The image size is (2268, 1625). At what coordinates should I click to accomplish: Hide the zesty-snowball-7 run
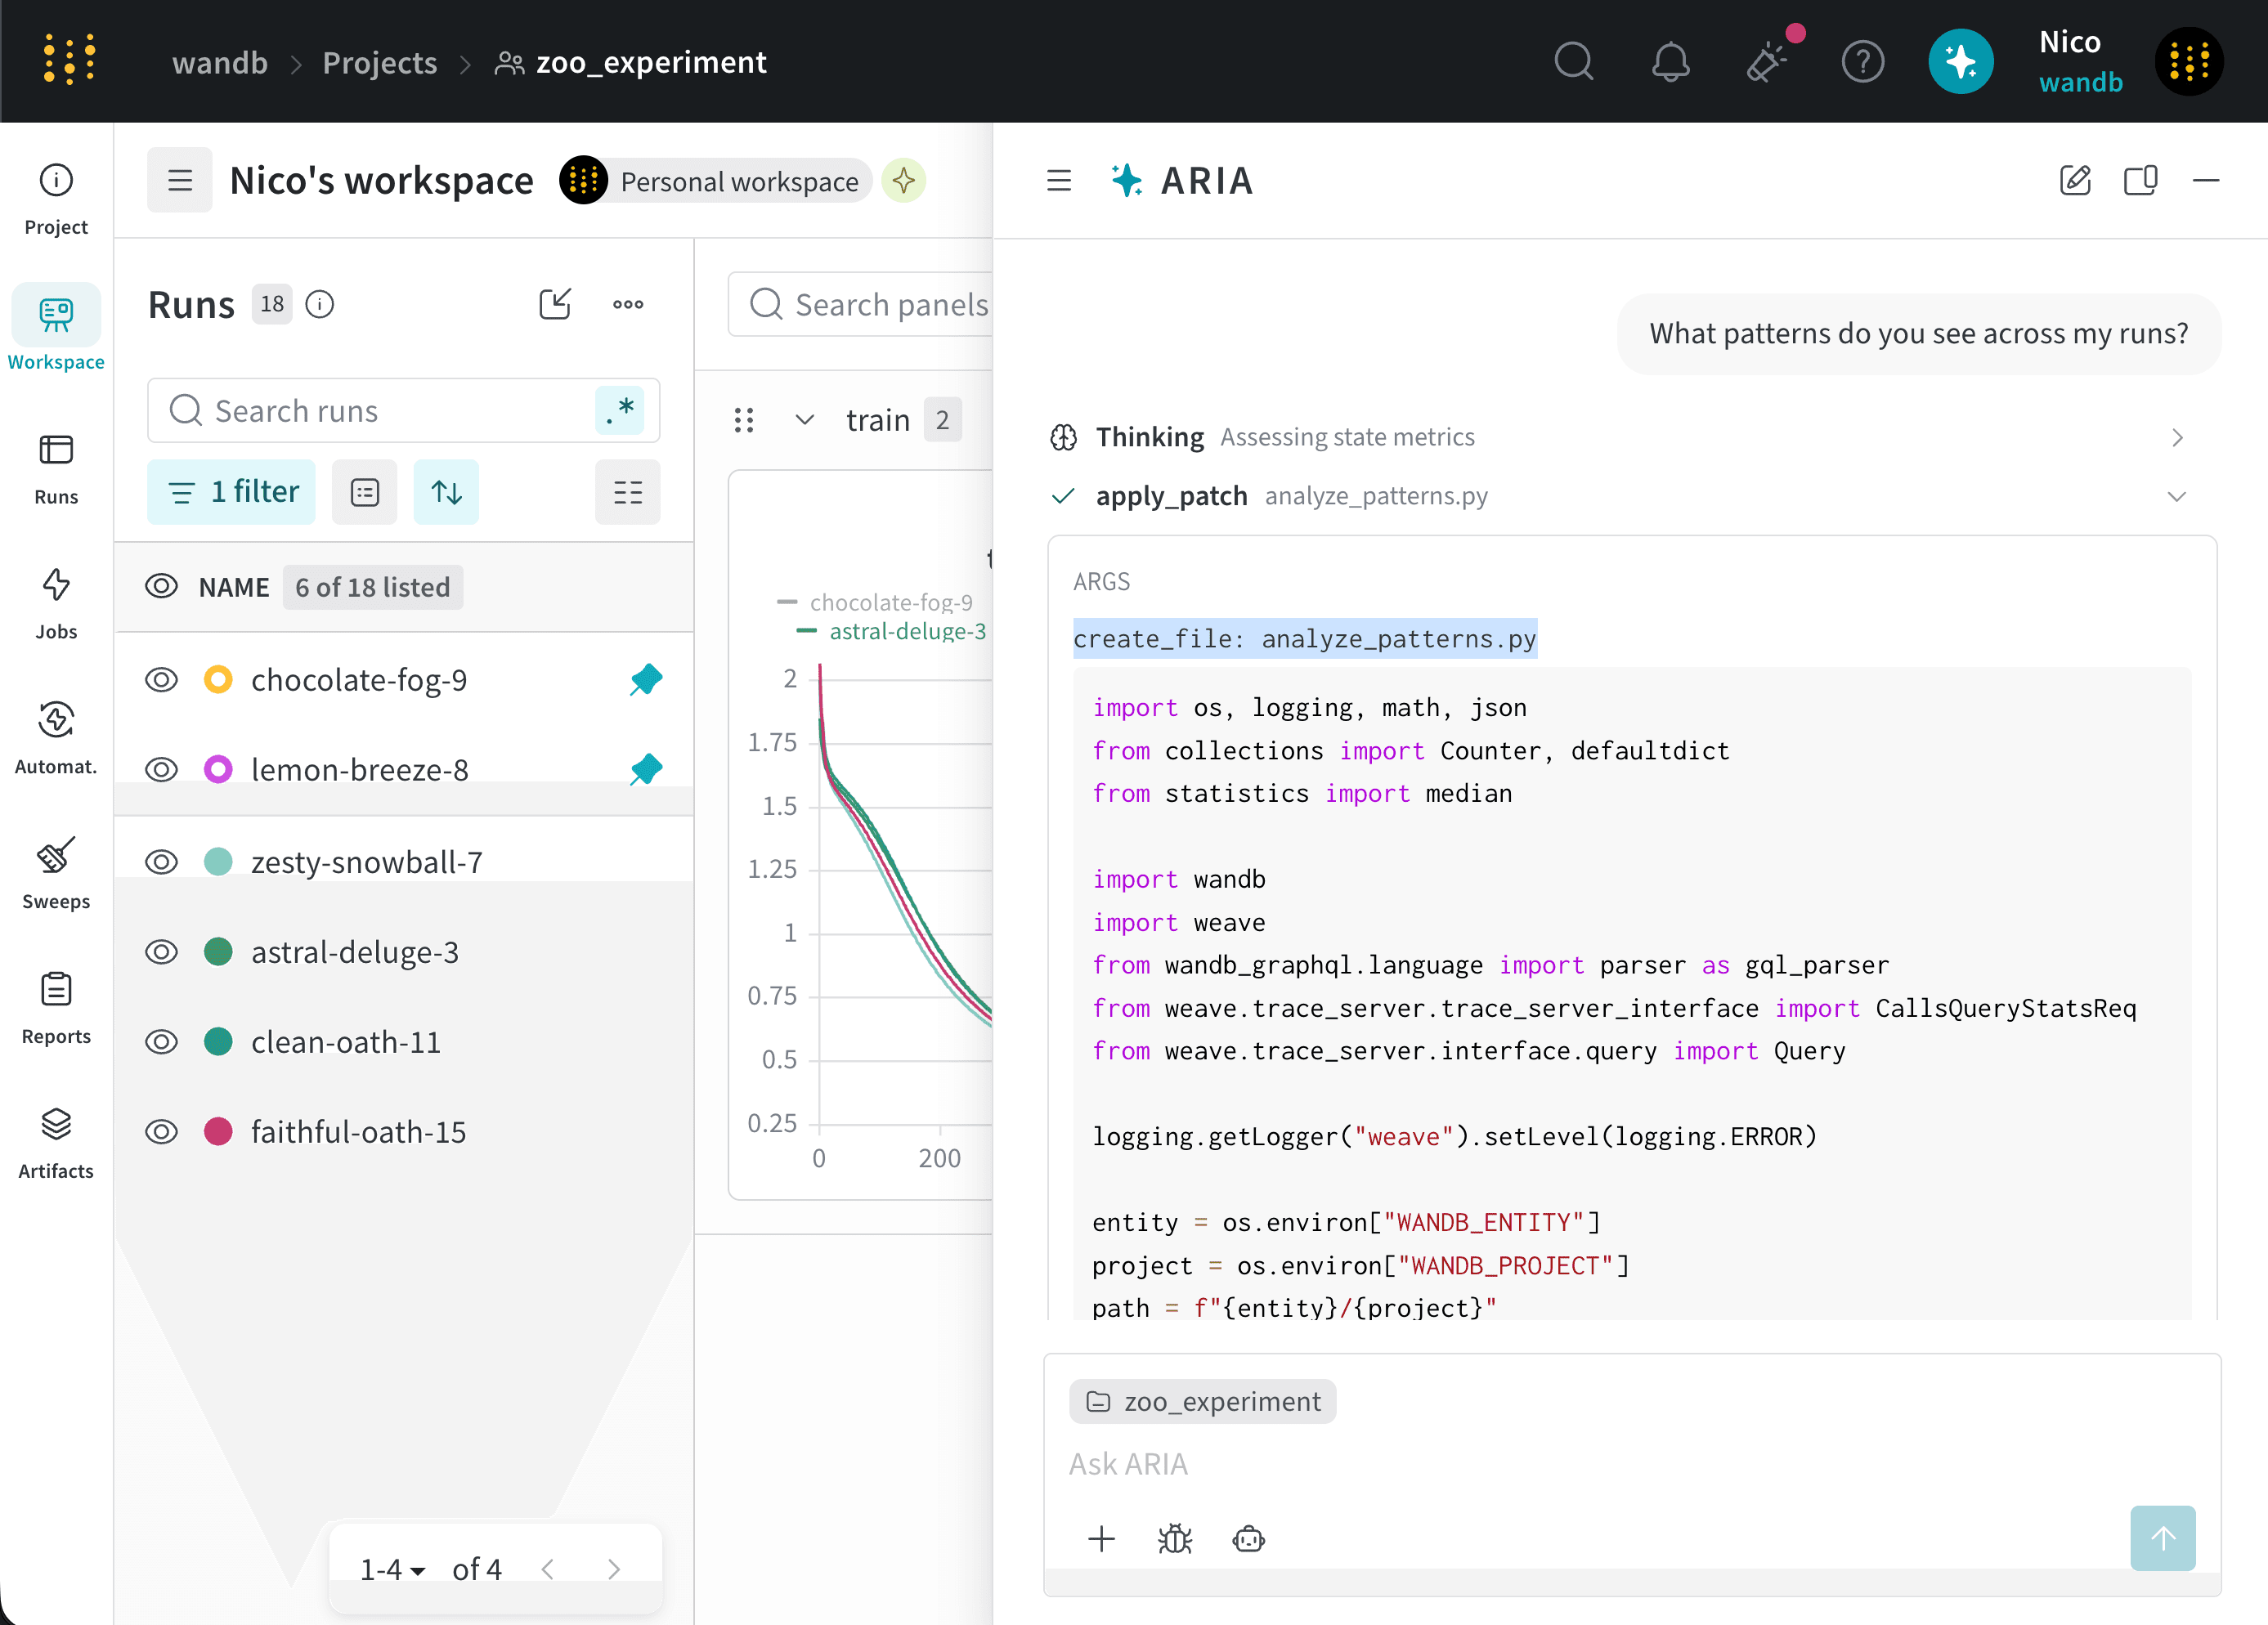pyautogui.click(x=161, y=861)
